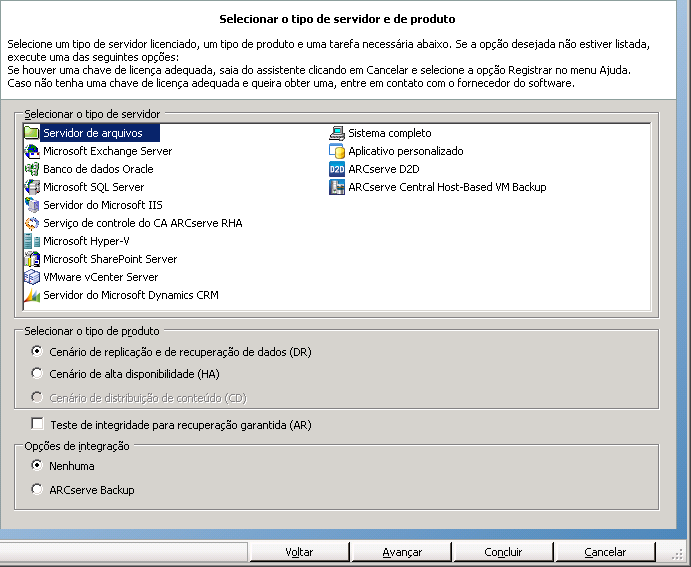
Task: Select 'ARCserve Central Host-Based VM Backup' text
Action: pyautogui.click(x=447, y=187)
